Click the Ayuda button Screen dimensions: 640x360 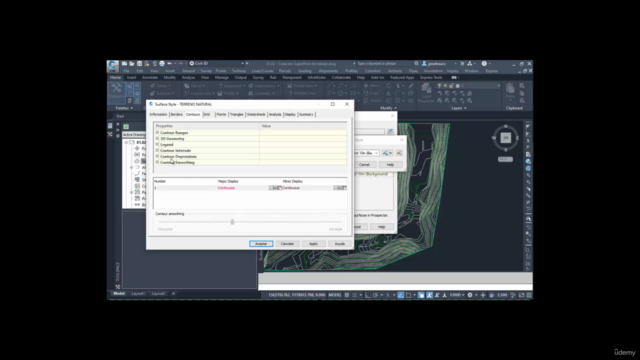tap(340, 244)
